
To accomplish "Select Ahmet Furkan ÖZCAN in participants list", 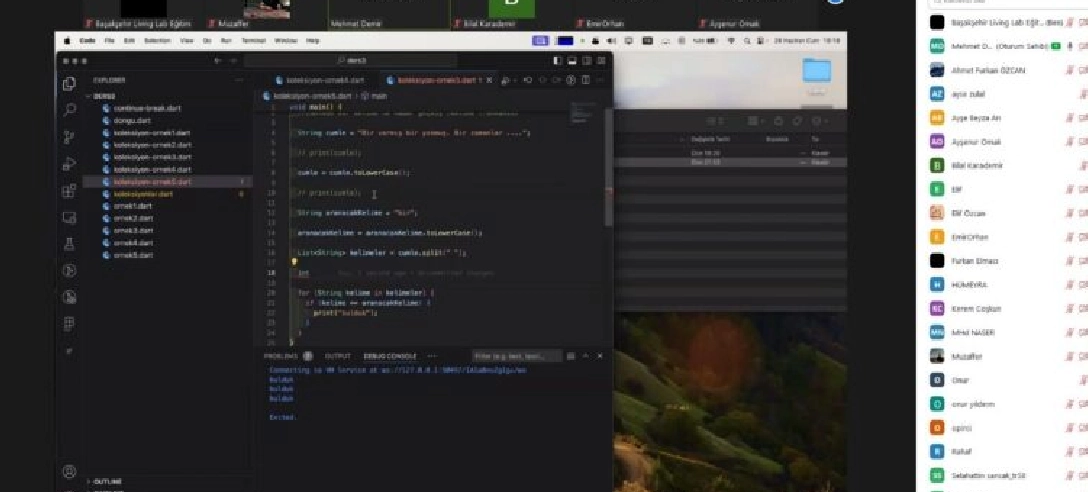I will click(x=1001, y=70).
